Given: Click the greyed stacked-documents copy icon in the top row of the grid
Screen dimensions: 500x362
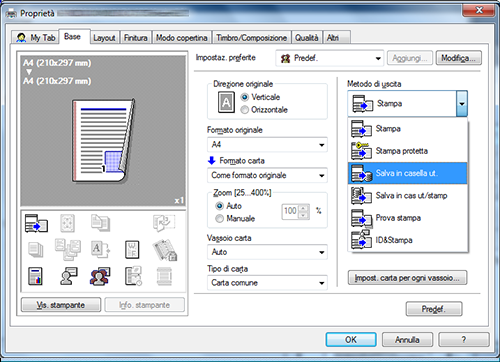Looking at the screenshot, I should [x=100, y=223].
